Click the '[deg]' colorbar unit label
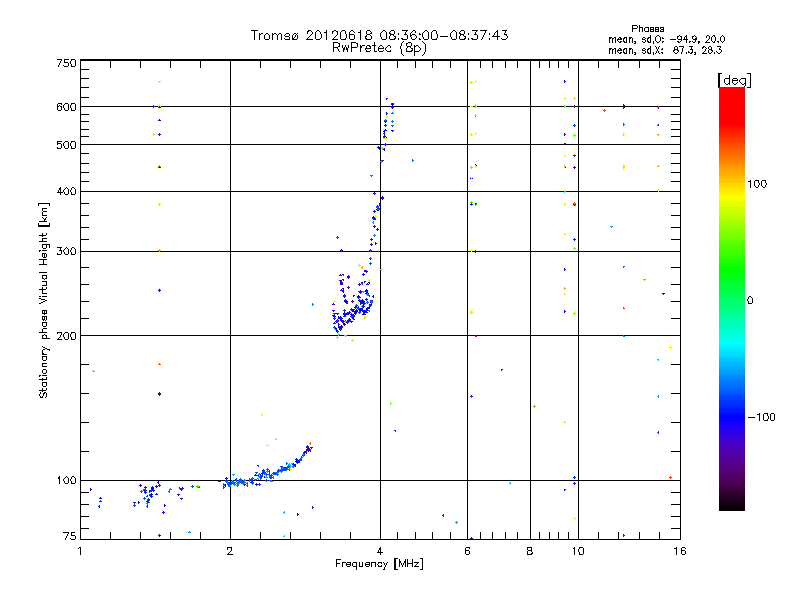Screen dimensions: 800x600 click(734, 81)
